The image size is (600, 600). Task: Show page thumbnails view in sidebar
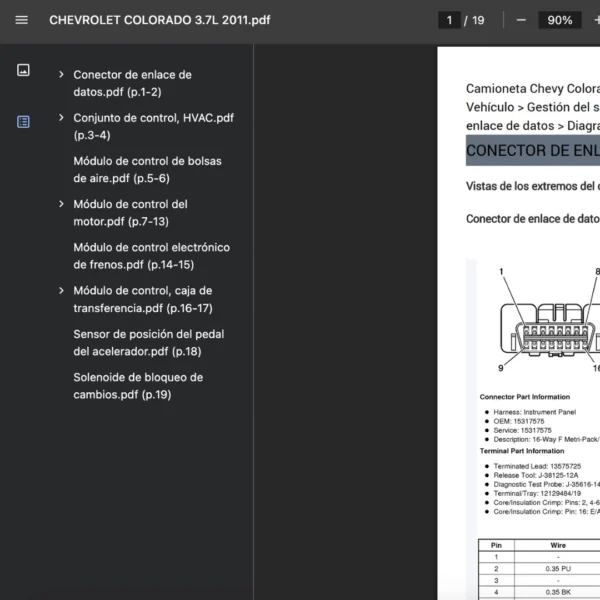tap(23, 70)
